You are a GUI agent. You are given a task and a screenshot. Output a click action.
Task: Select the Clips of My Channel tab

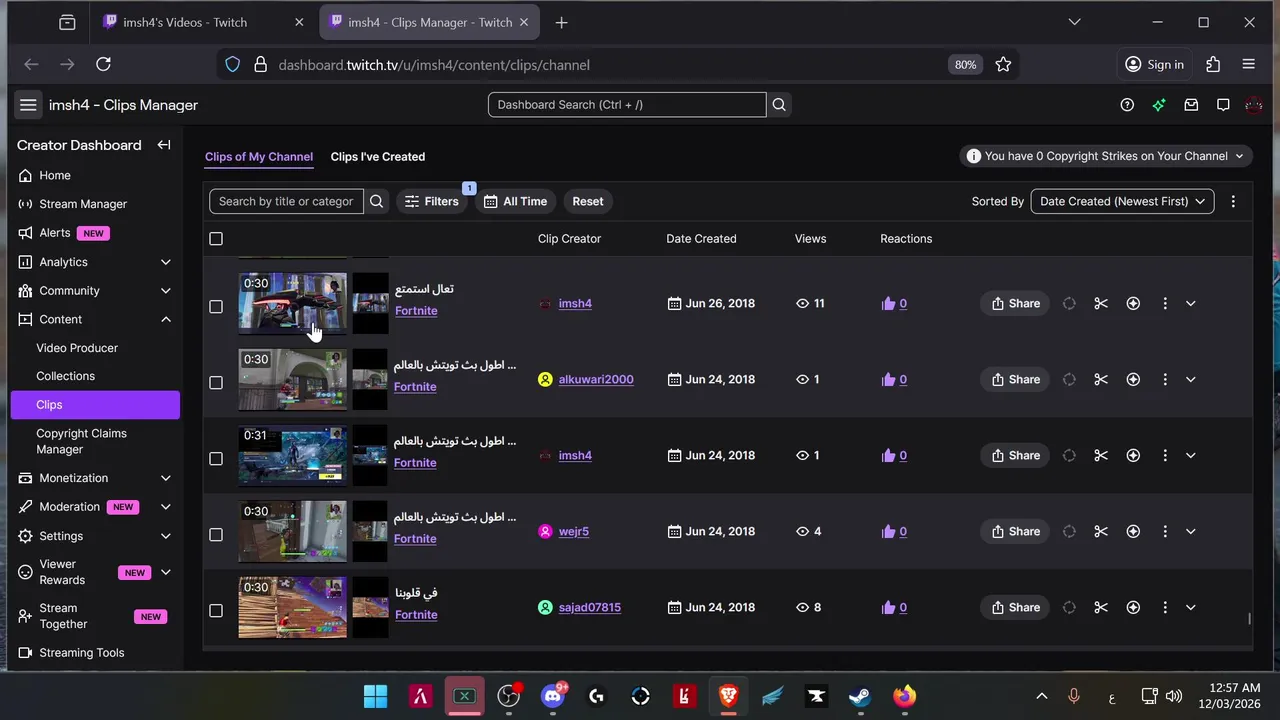pos(259,157)
